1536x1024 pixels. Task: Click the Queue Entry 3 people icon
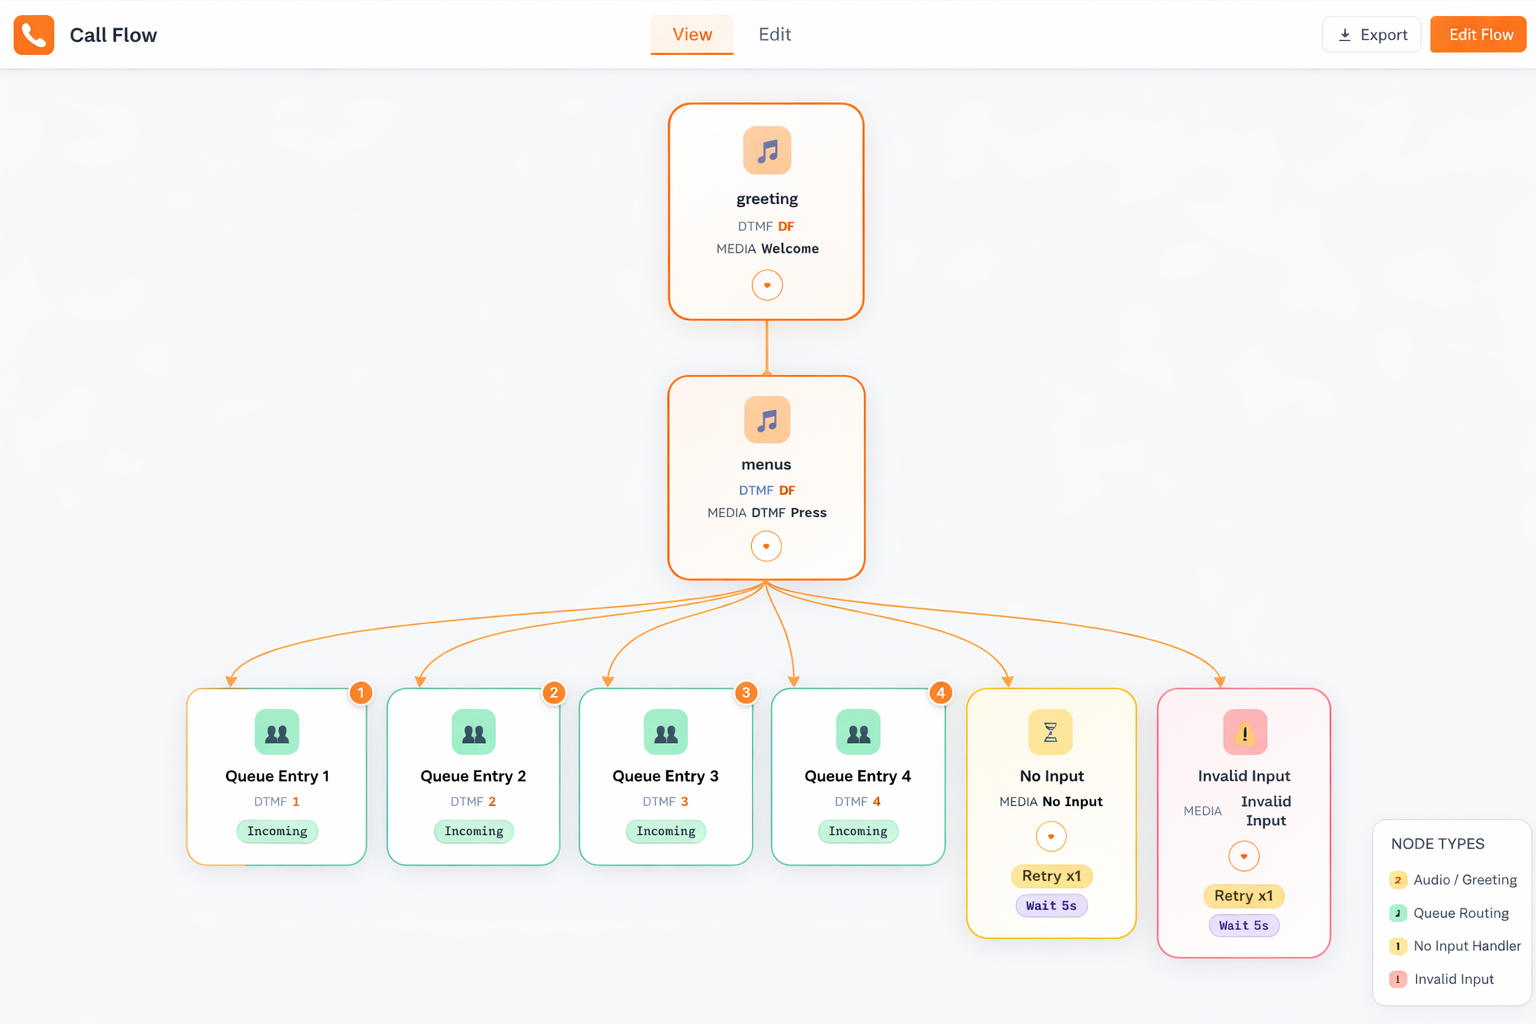pos(665,732)
